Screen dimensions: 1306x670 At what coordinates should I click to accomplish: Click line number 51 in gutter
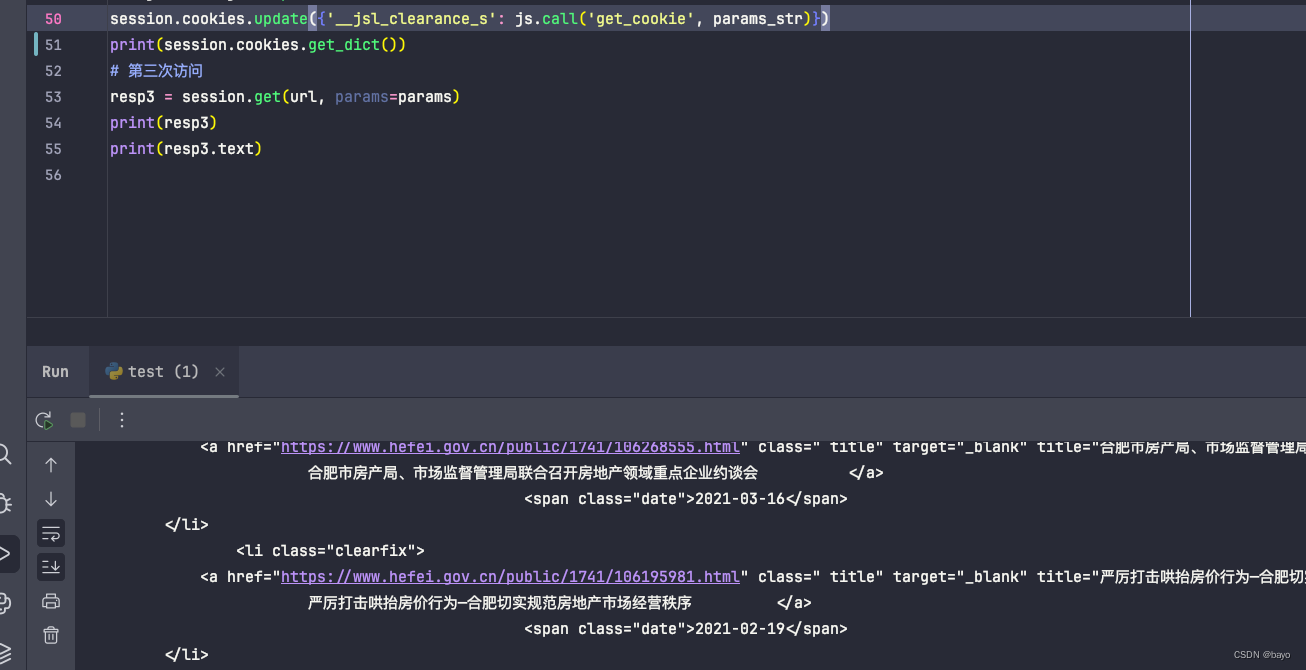[x=53, y=45]
